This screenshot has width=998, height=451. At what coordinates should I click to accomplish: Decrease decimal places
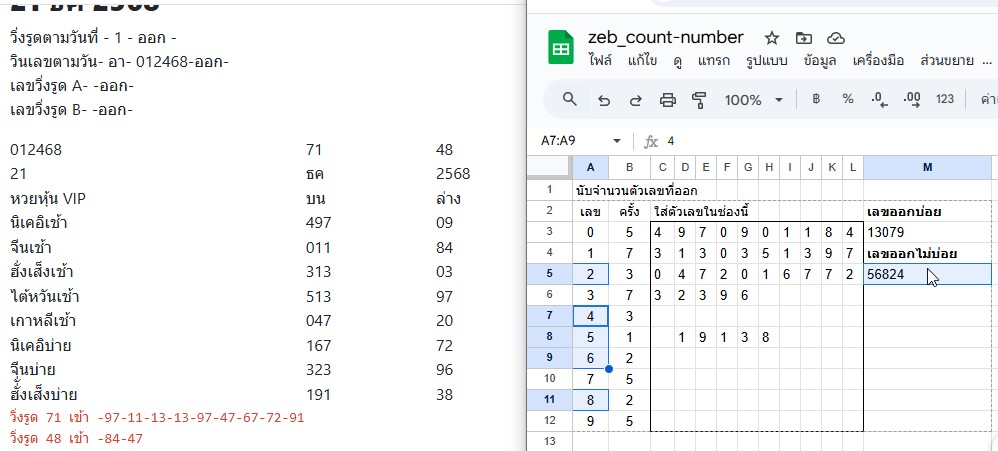[x=879, y=99]
